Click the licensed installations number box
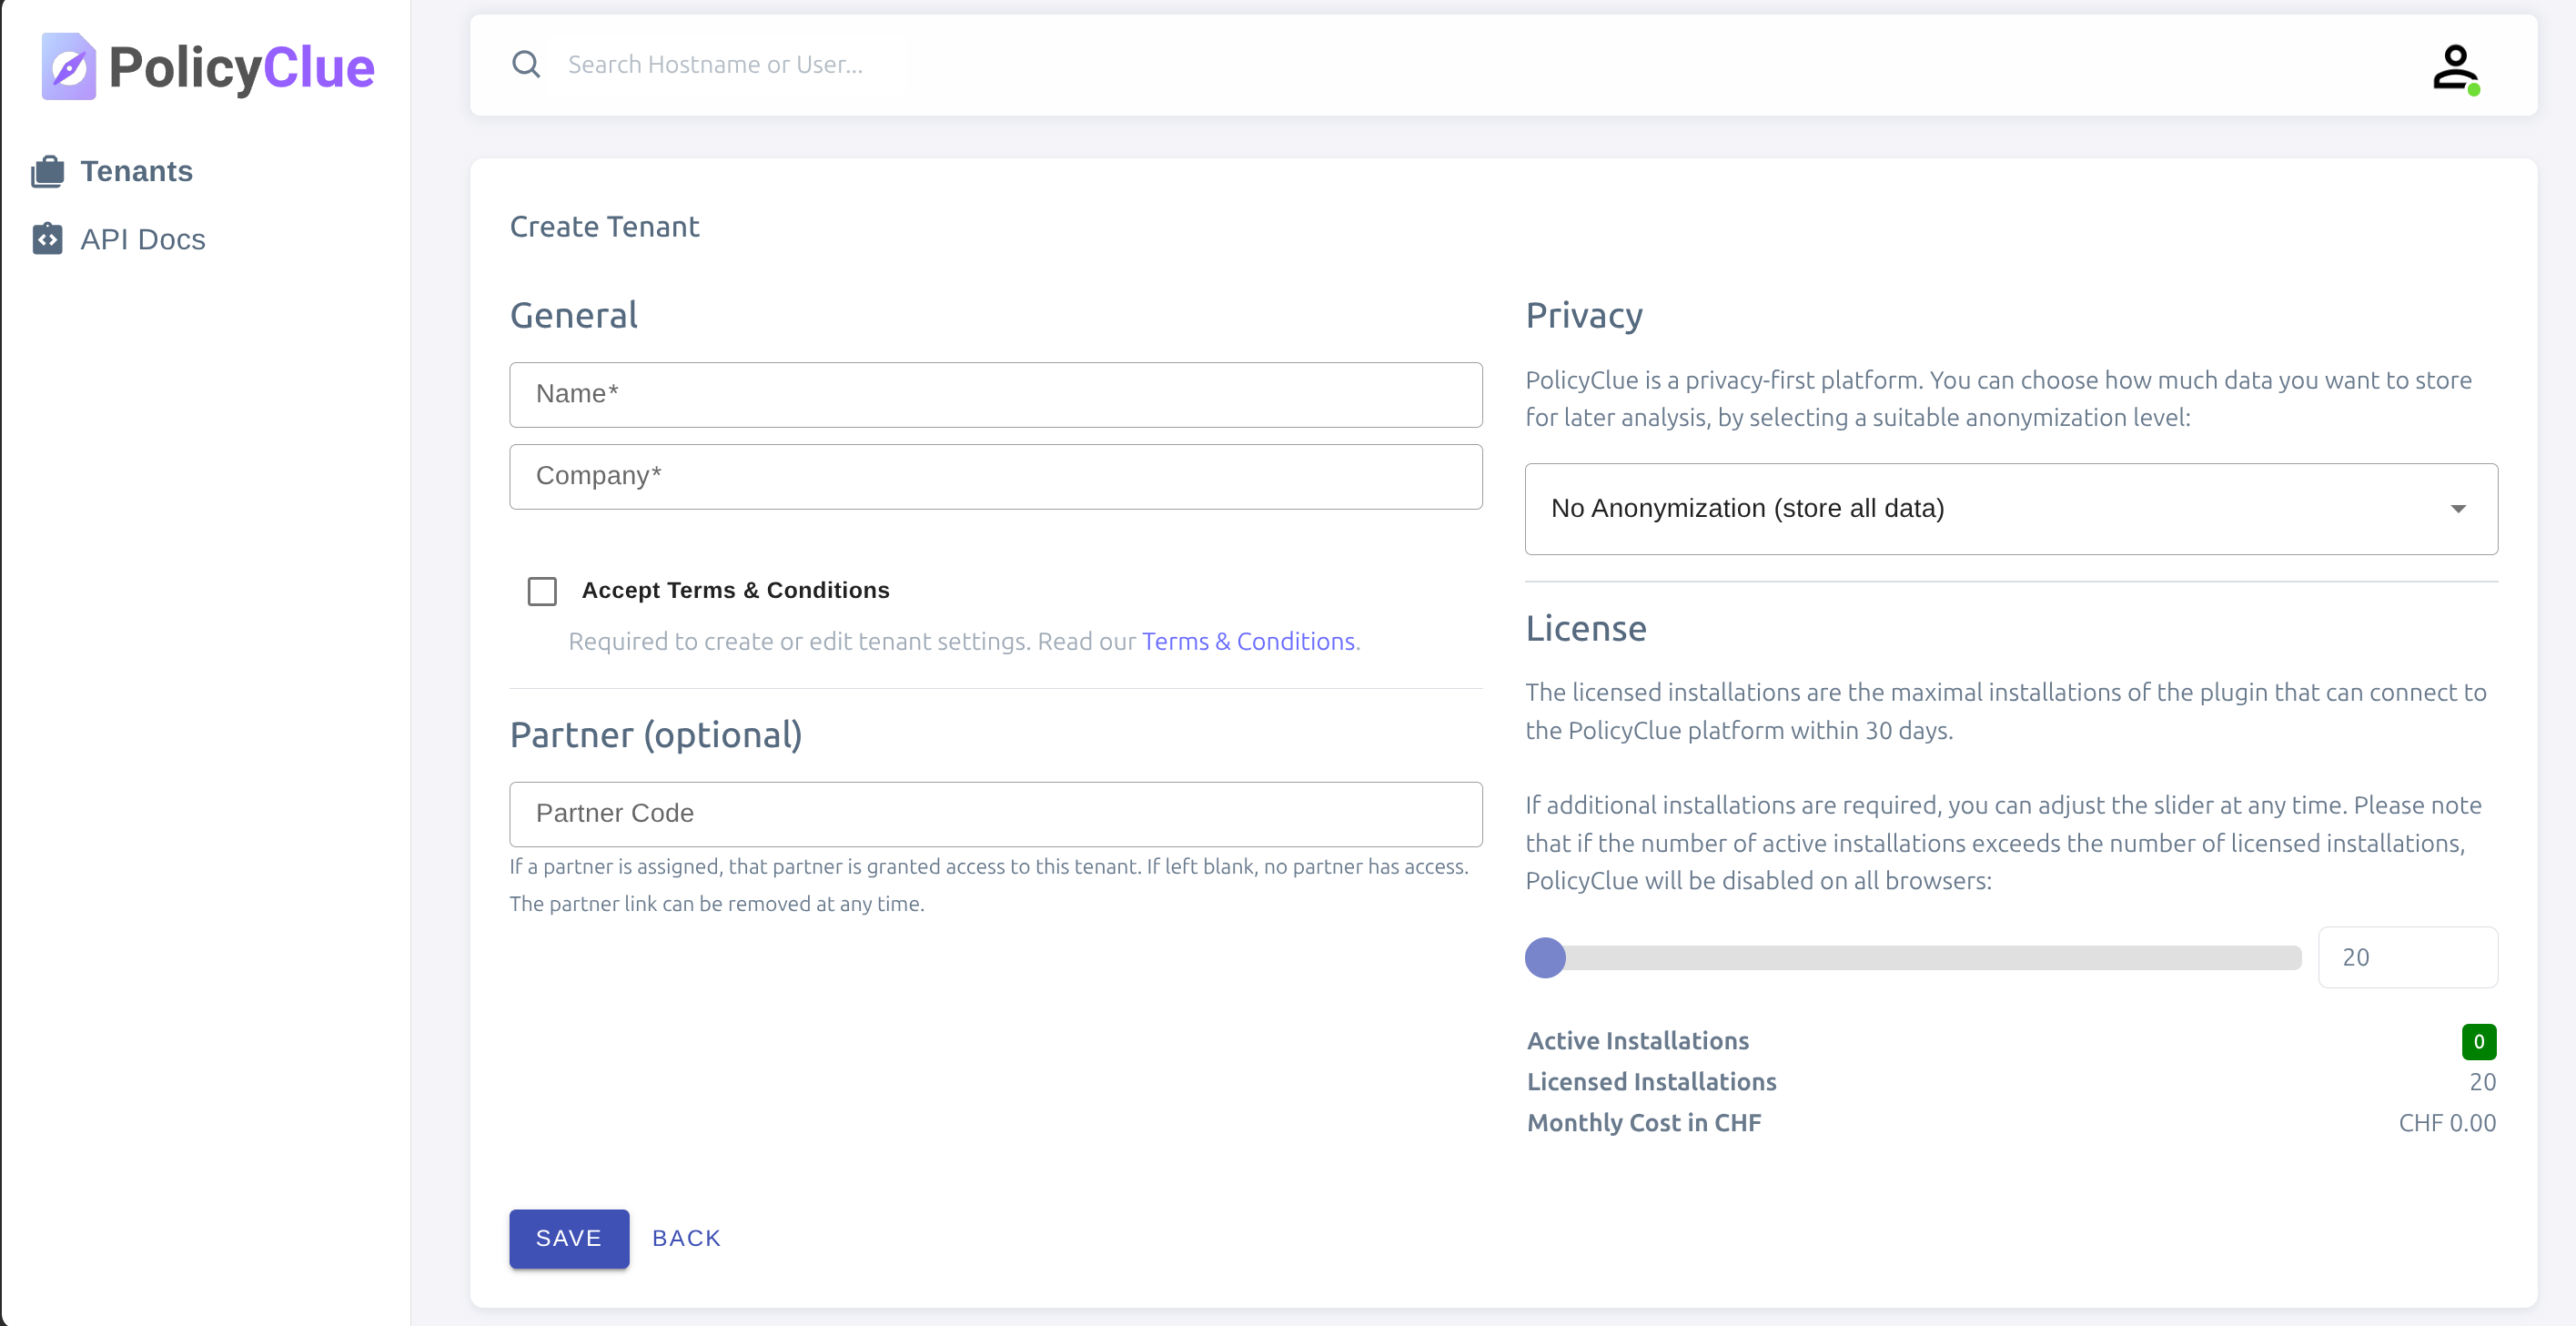 pos(2408,958)
